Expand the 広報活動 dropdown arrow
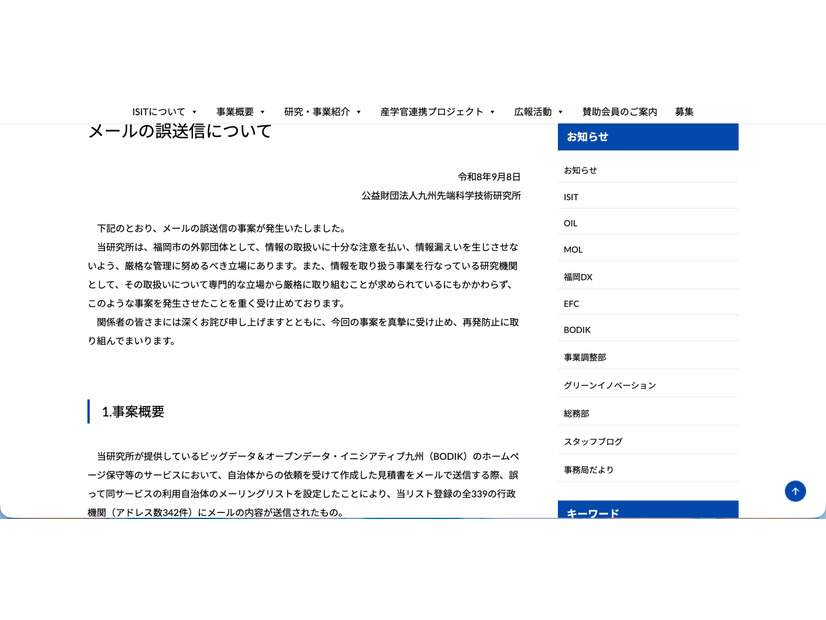 560,112
